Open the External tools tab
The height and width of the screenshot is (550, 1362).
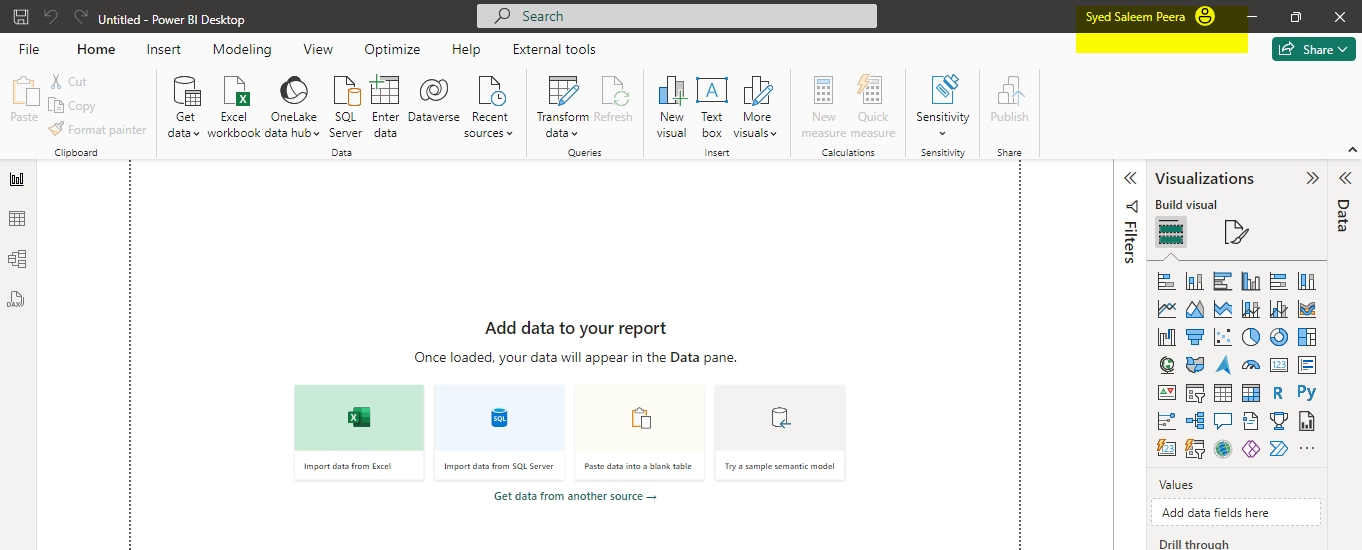[x=554, y=49]
